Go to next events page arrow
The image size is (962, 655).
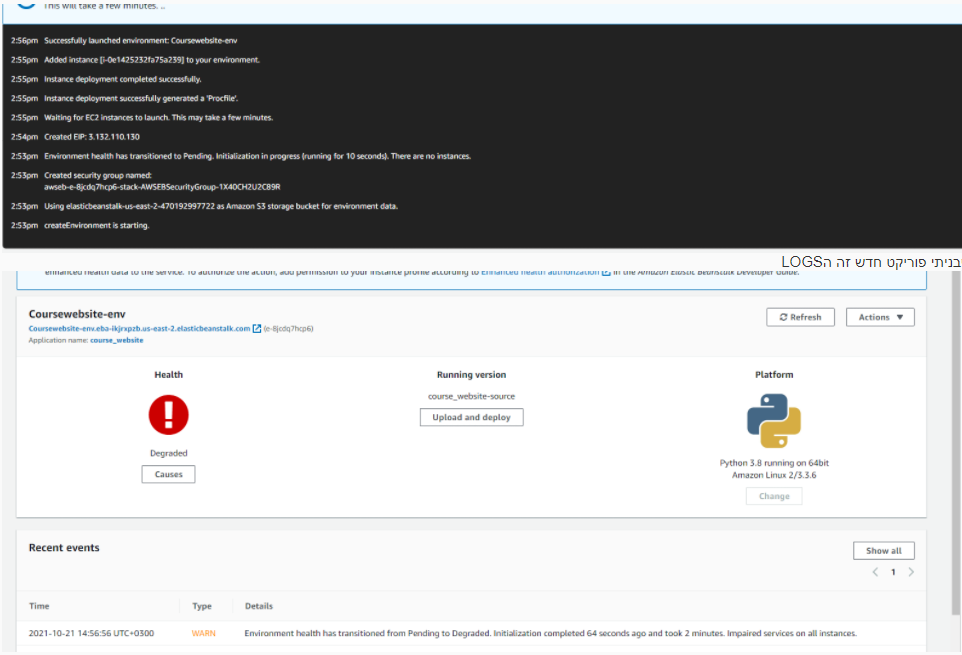tap(911, 572)
